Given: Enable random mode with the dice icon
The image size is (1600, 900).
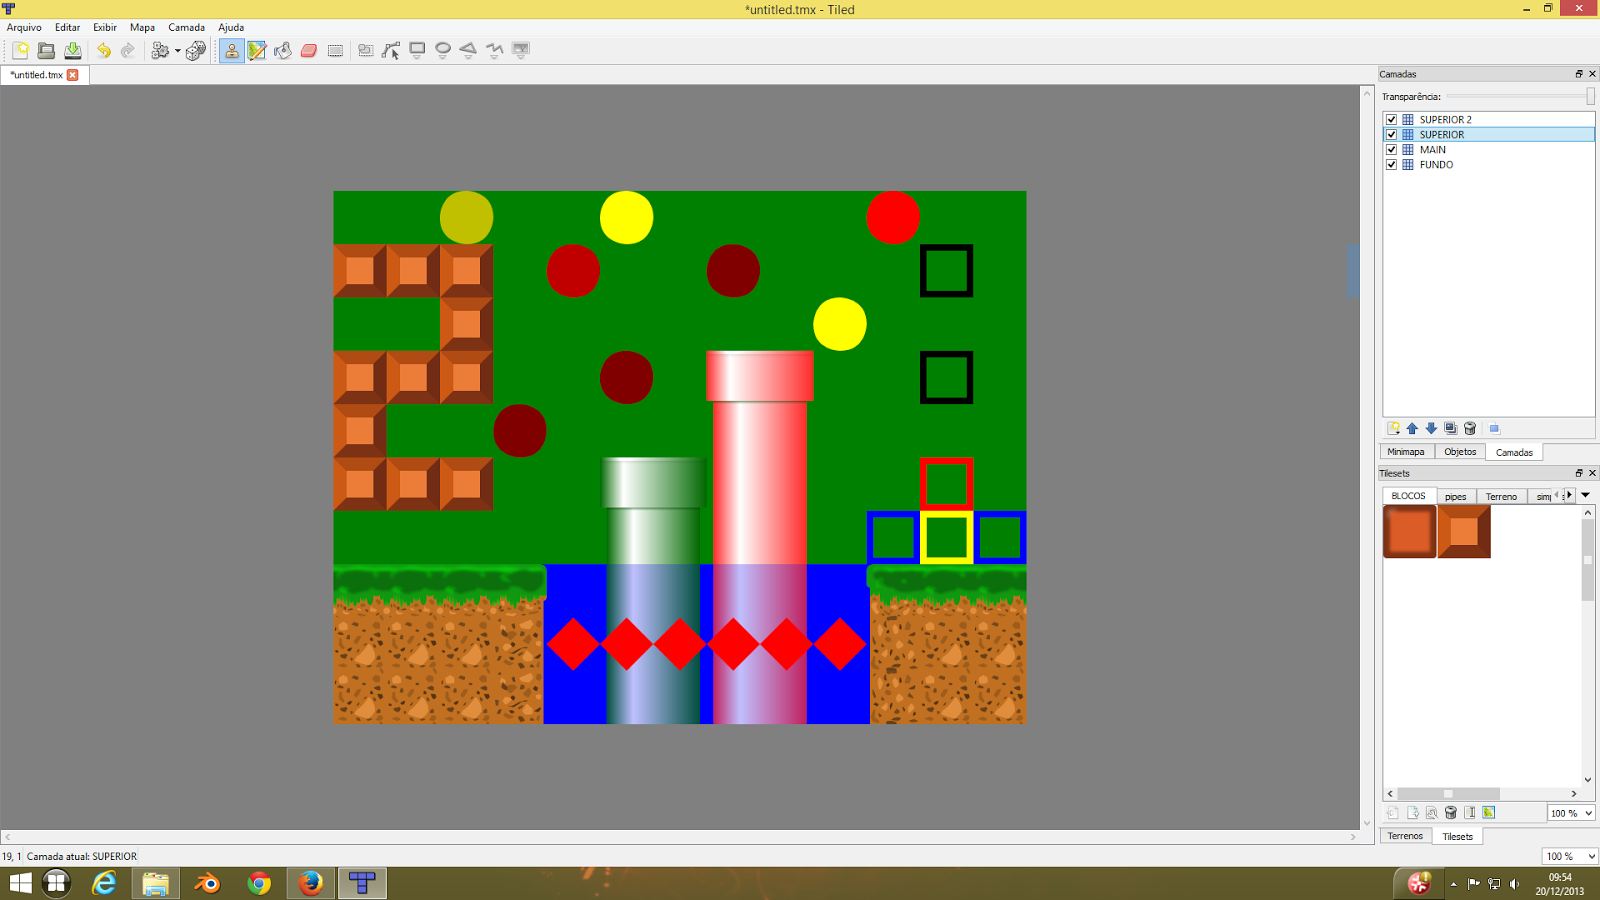Looking at the screenshot, I should (196, 50).
